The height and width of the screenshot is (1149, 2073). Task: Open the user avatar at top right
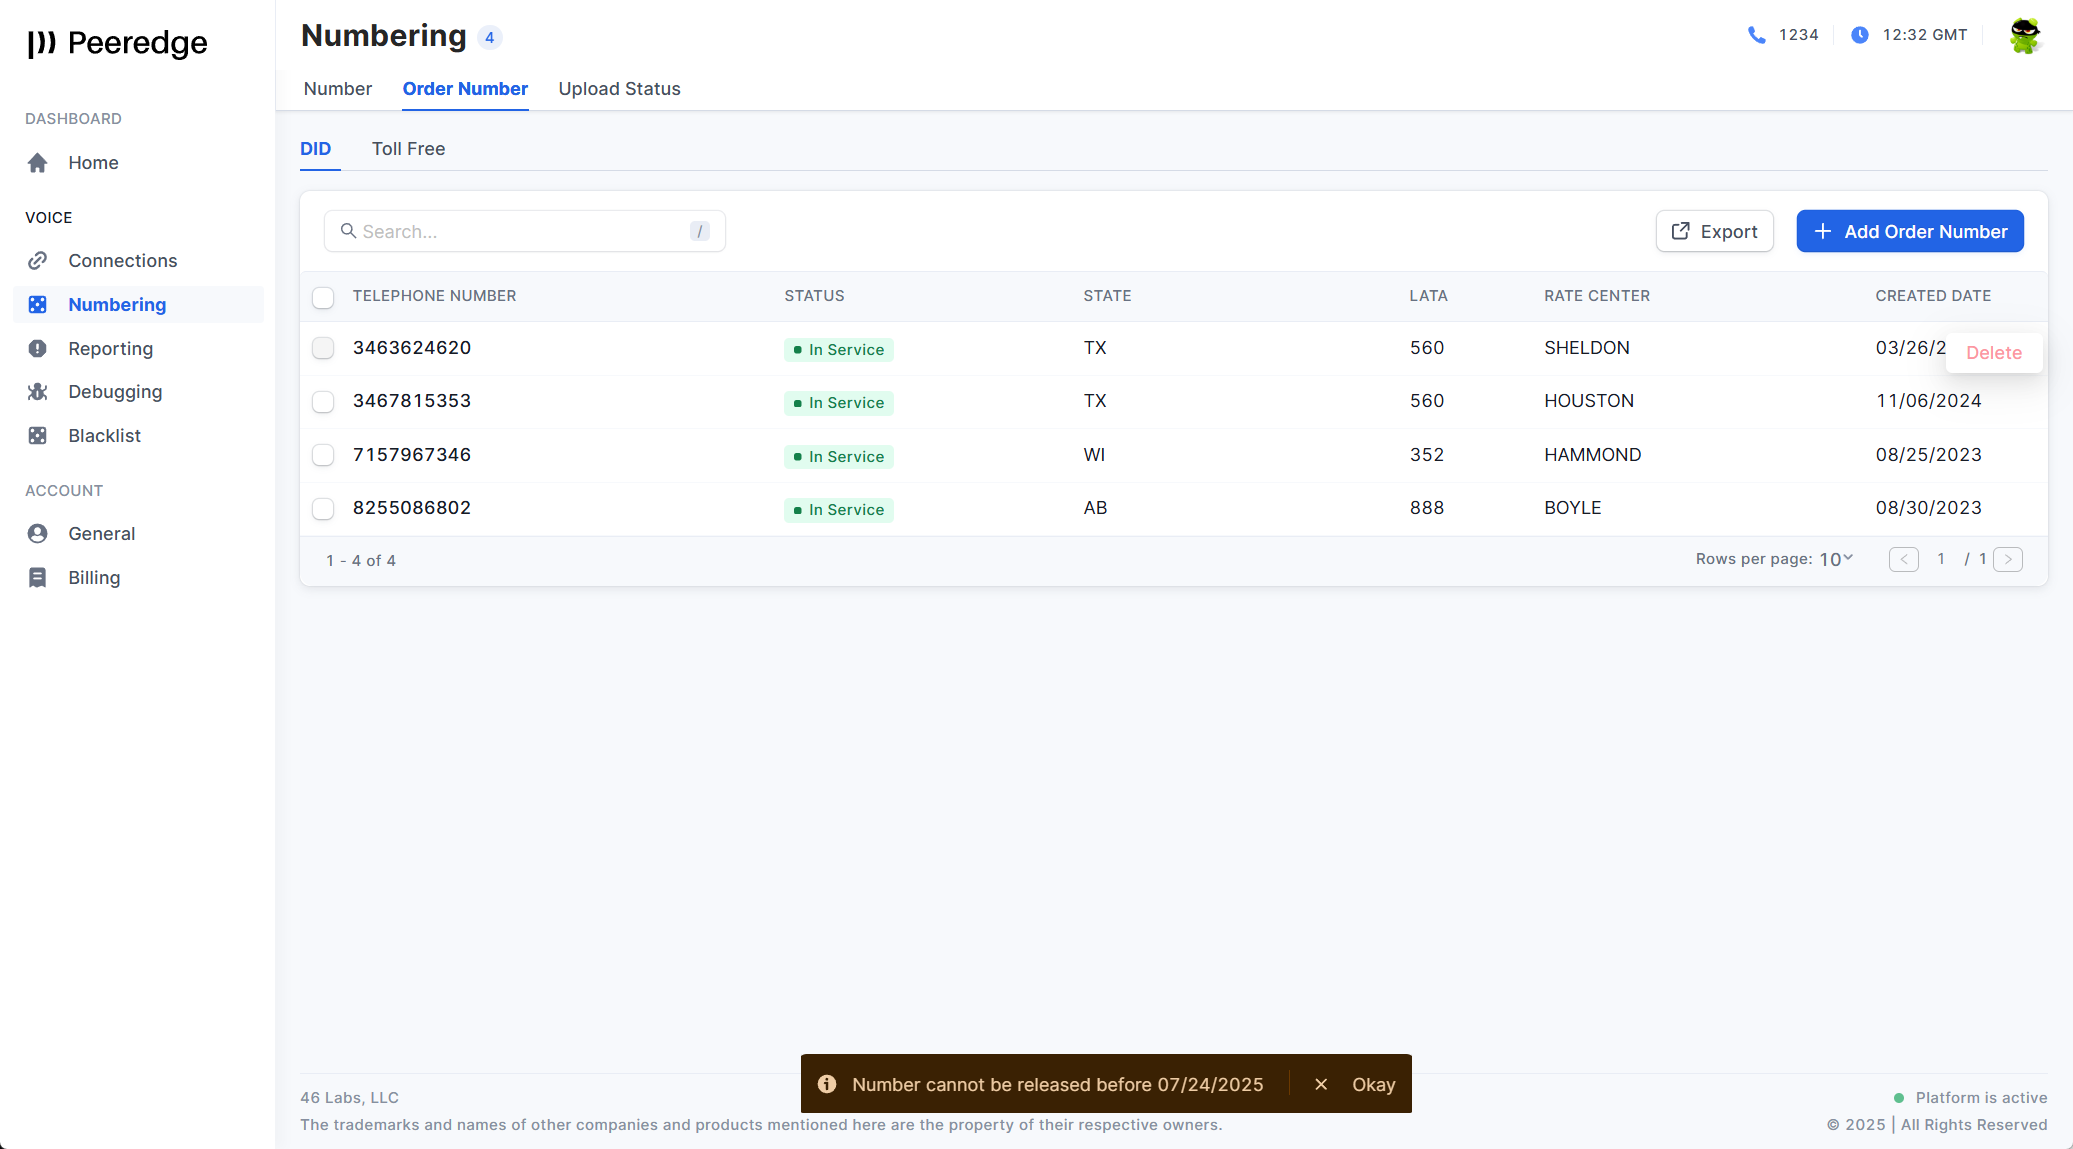(2024, 36)
